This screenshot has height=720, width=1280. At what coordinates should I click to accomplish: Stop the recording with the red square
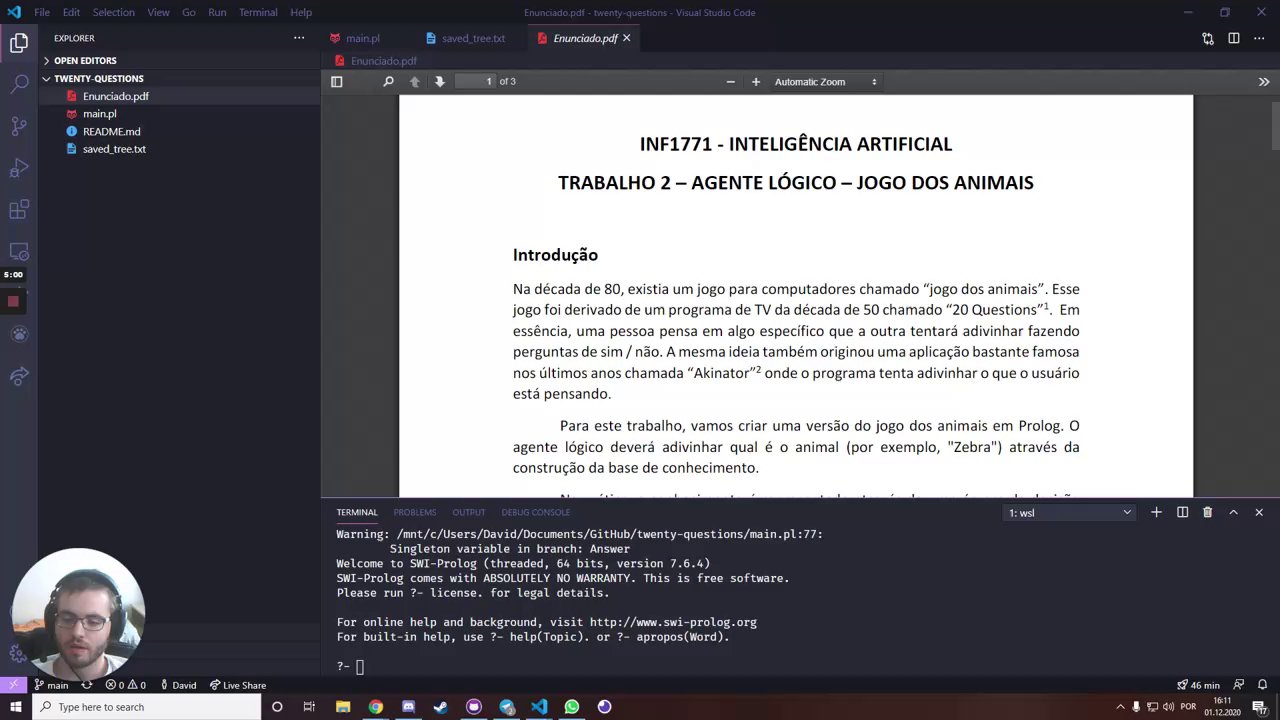13,301
